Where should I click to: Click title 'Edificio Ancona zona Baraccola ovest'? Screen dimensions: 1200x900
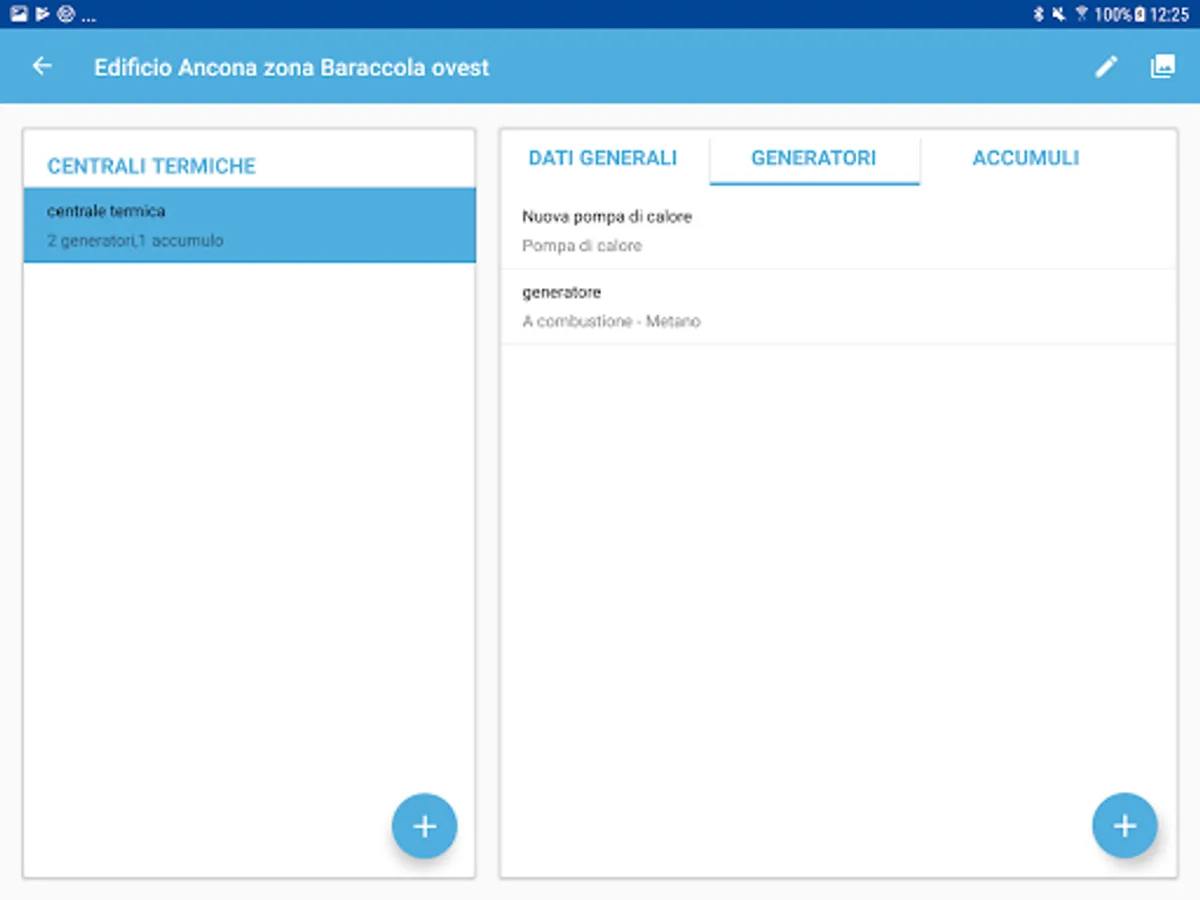coord(292,68)
